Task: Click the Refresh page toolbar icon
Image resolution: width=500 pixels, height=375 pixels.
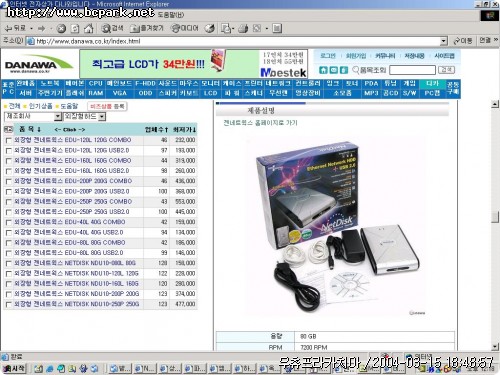Action: point(75,29)
